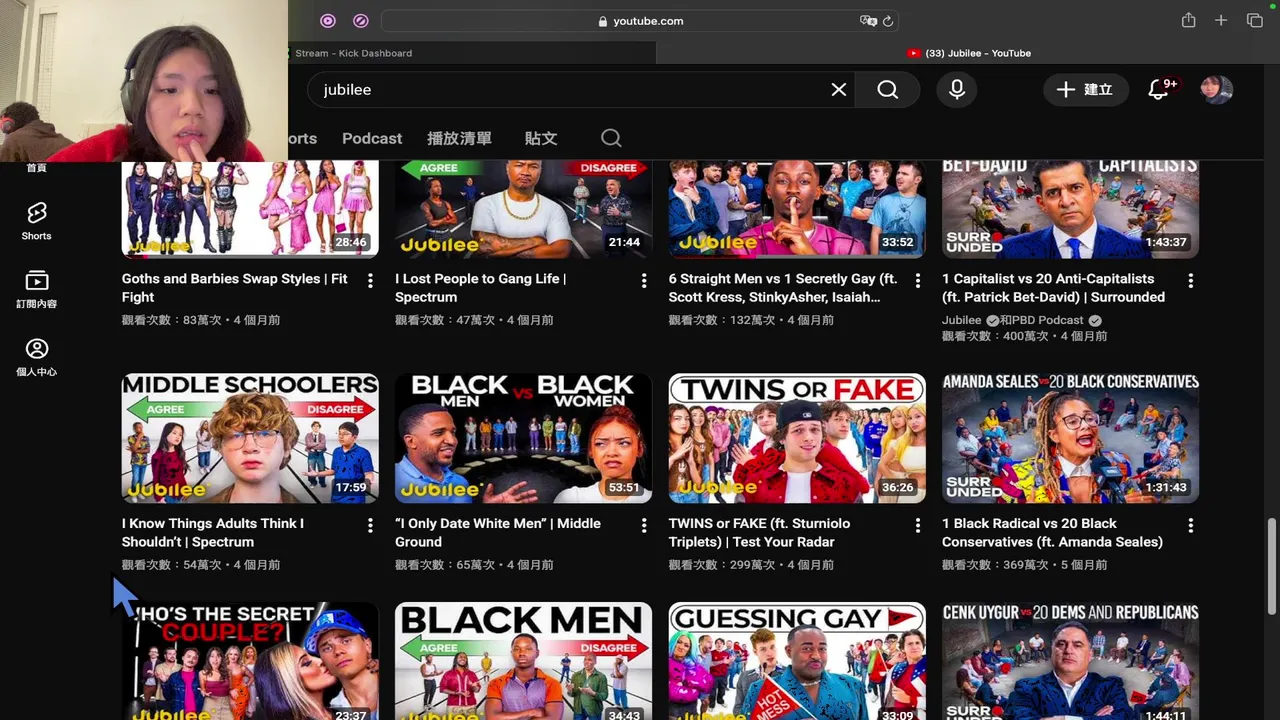This screenshot has width=1280, height=720.
Task: Open more options for 1 Black Radical video
Action: pos(1190,525)
